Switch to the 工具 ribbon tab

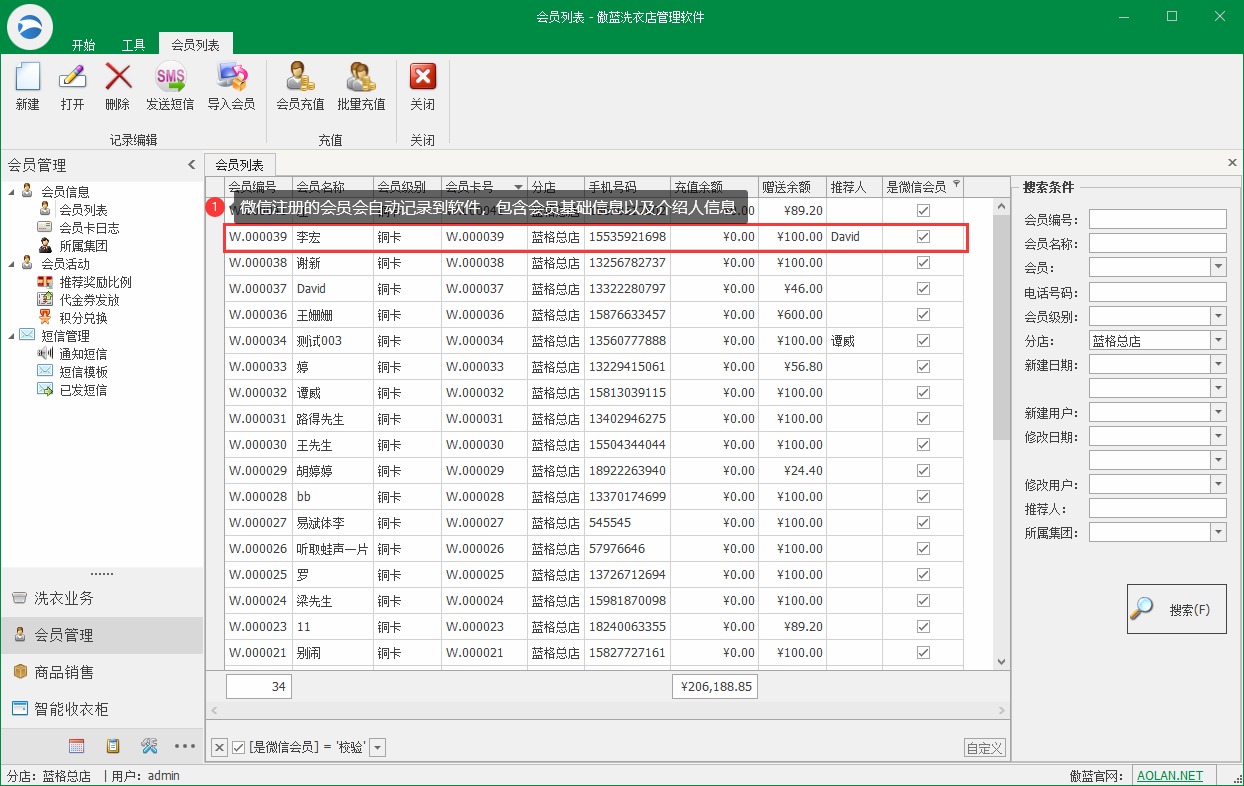[134, 45]
